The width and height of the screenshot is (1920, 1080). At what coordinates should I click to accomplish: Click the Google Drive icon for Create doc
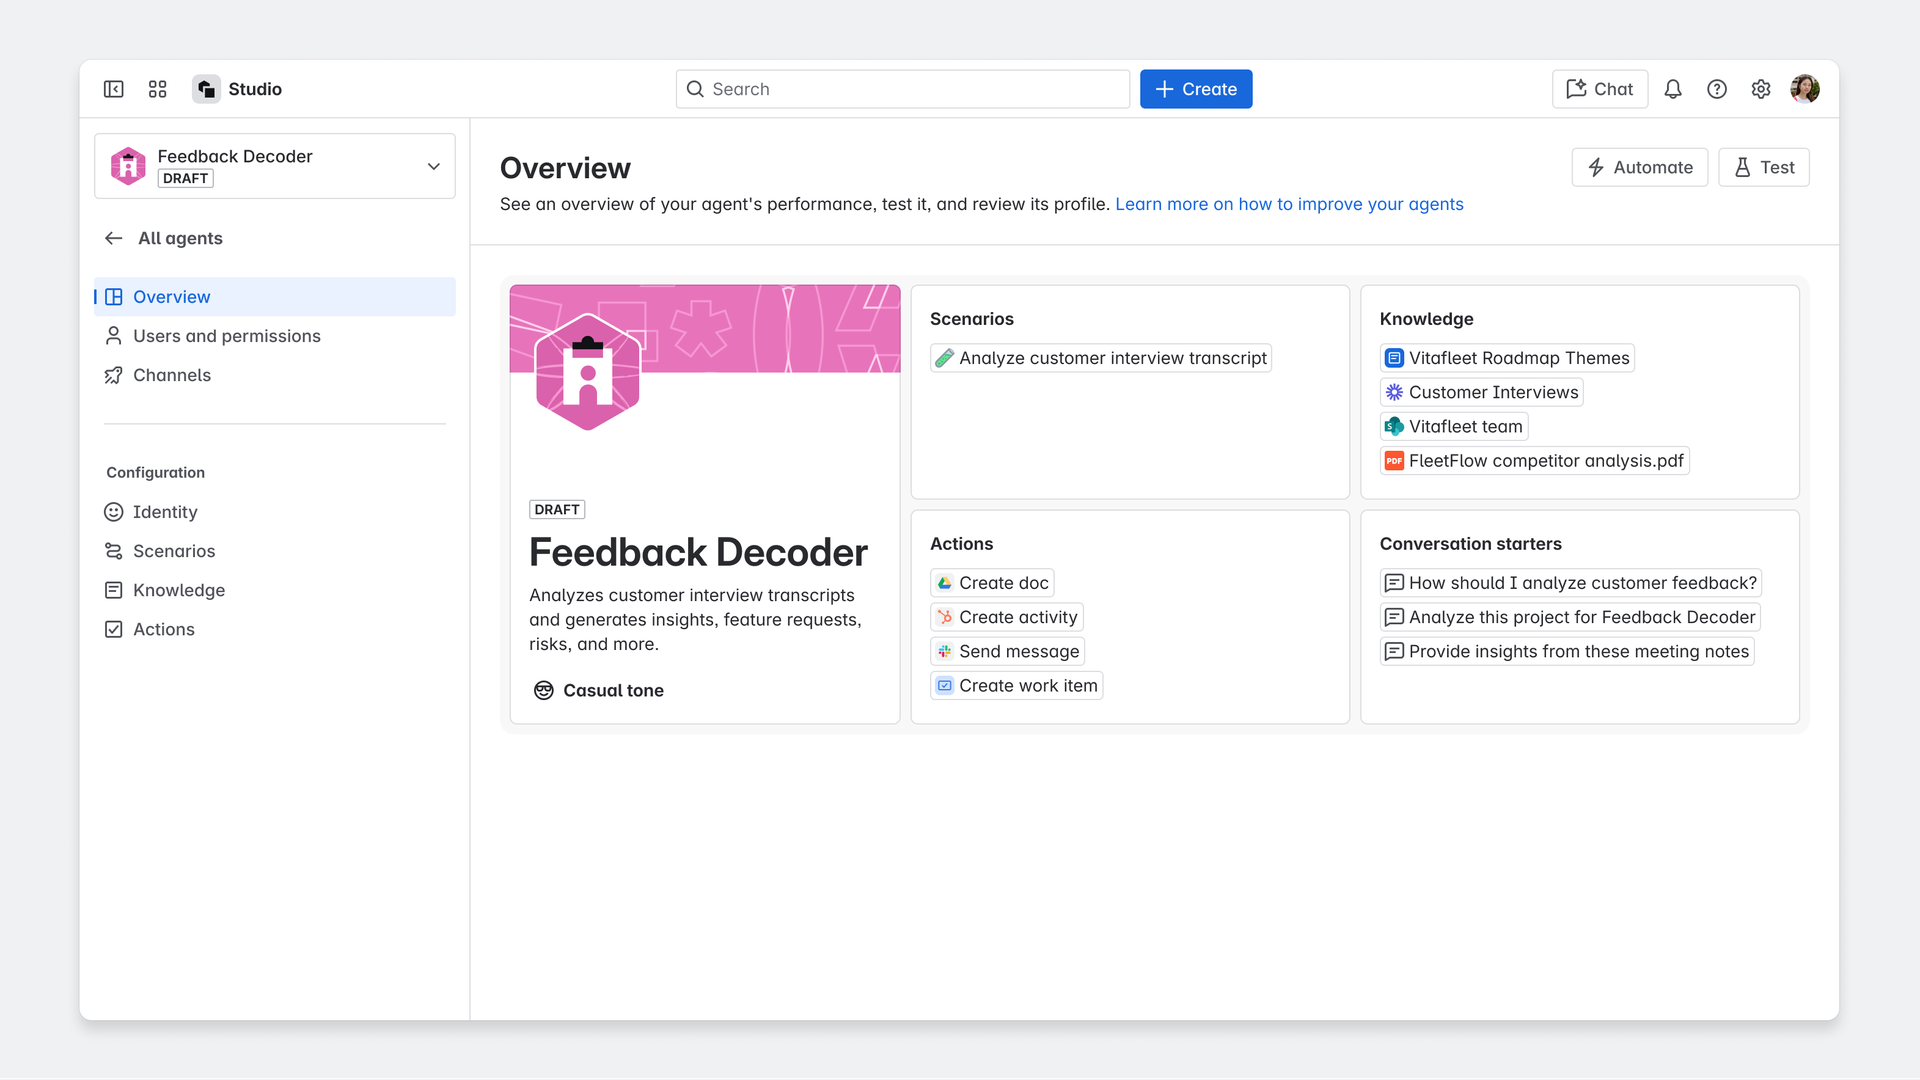coord(945,583)
